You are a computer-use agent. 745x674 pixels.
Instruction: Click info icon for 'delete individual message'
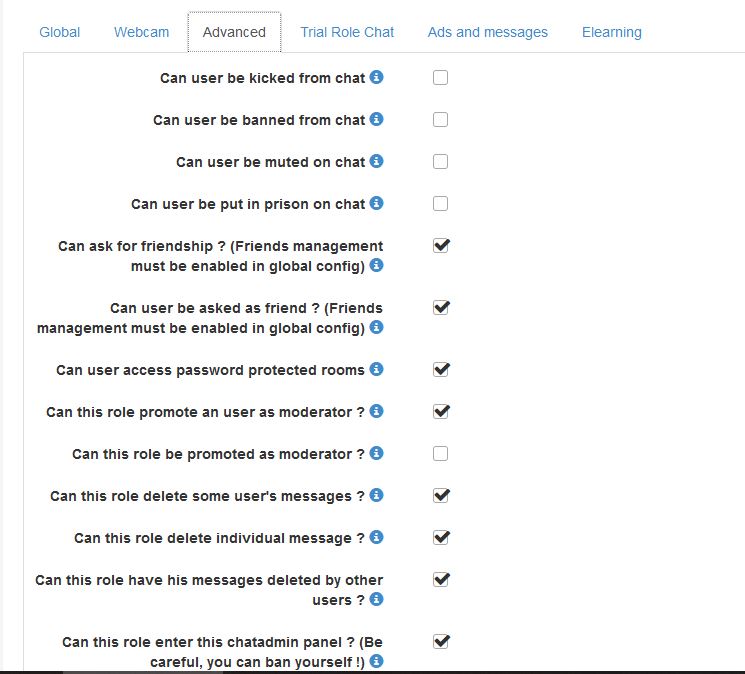pos(377,537)
